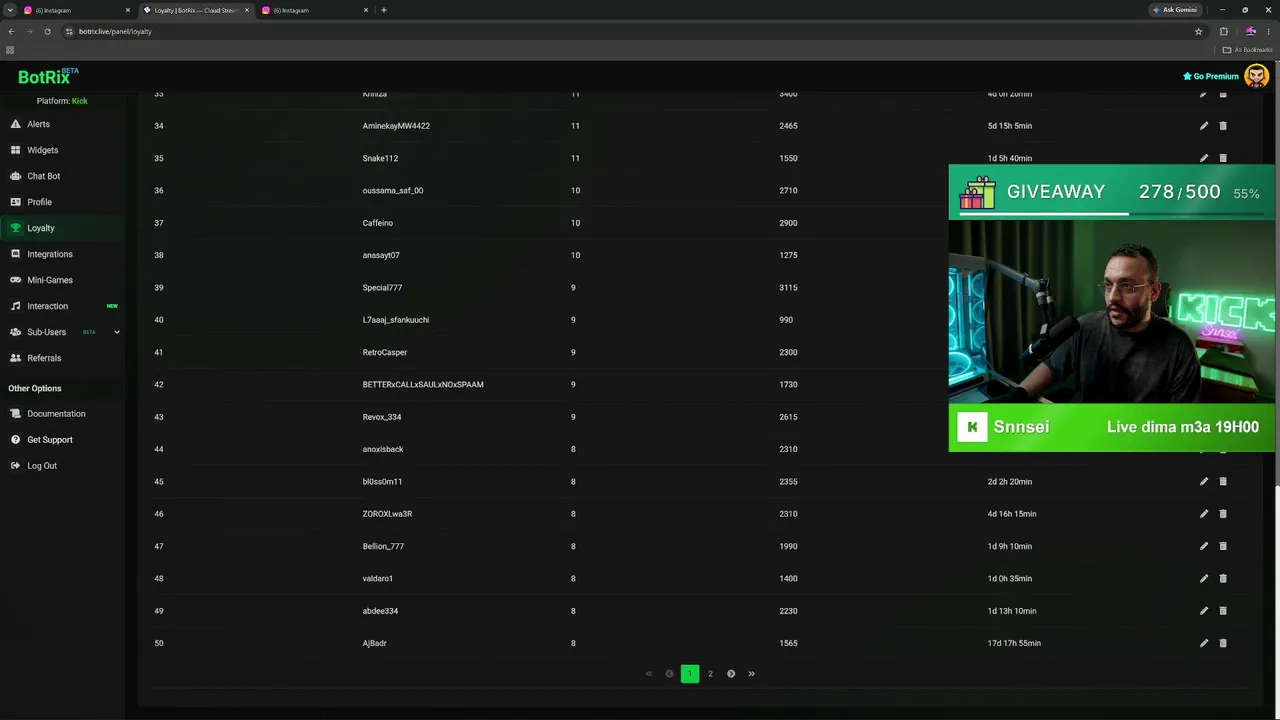
Task: Click username oussama_saf_00
Action: coord(393,190)
